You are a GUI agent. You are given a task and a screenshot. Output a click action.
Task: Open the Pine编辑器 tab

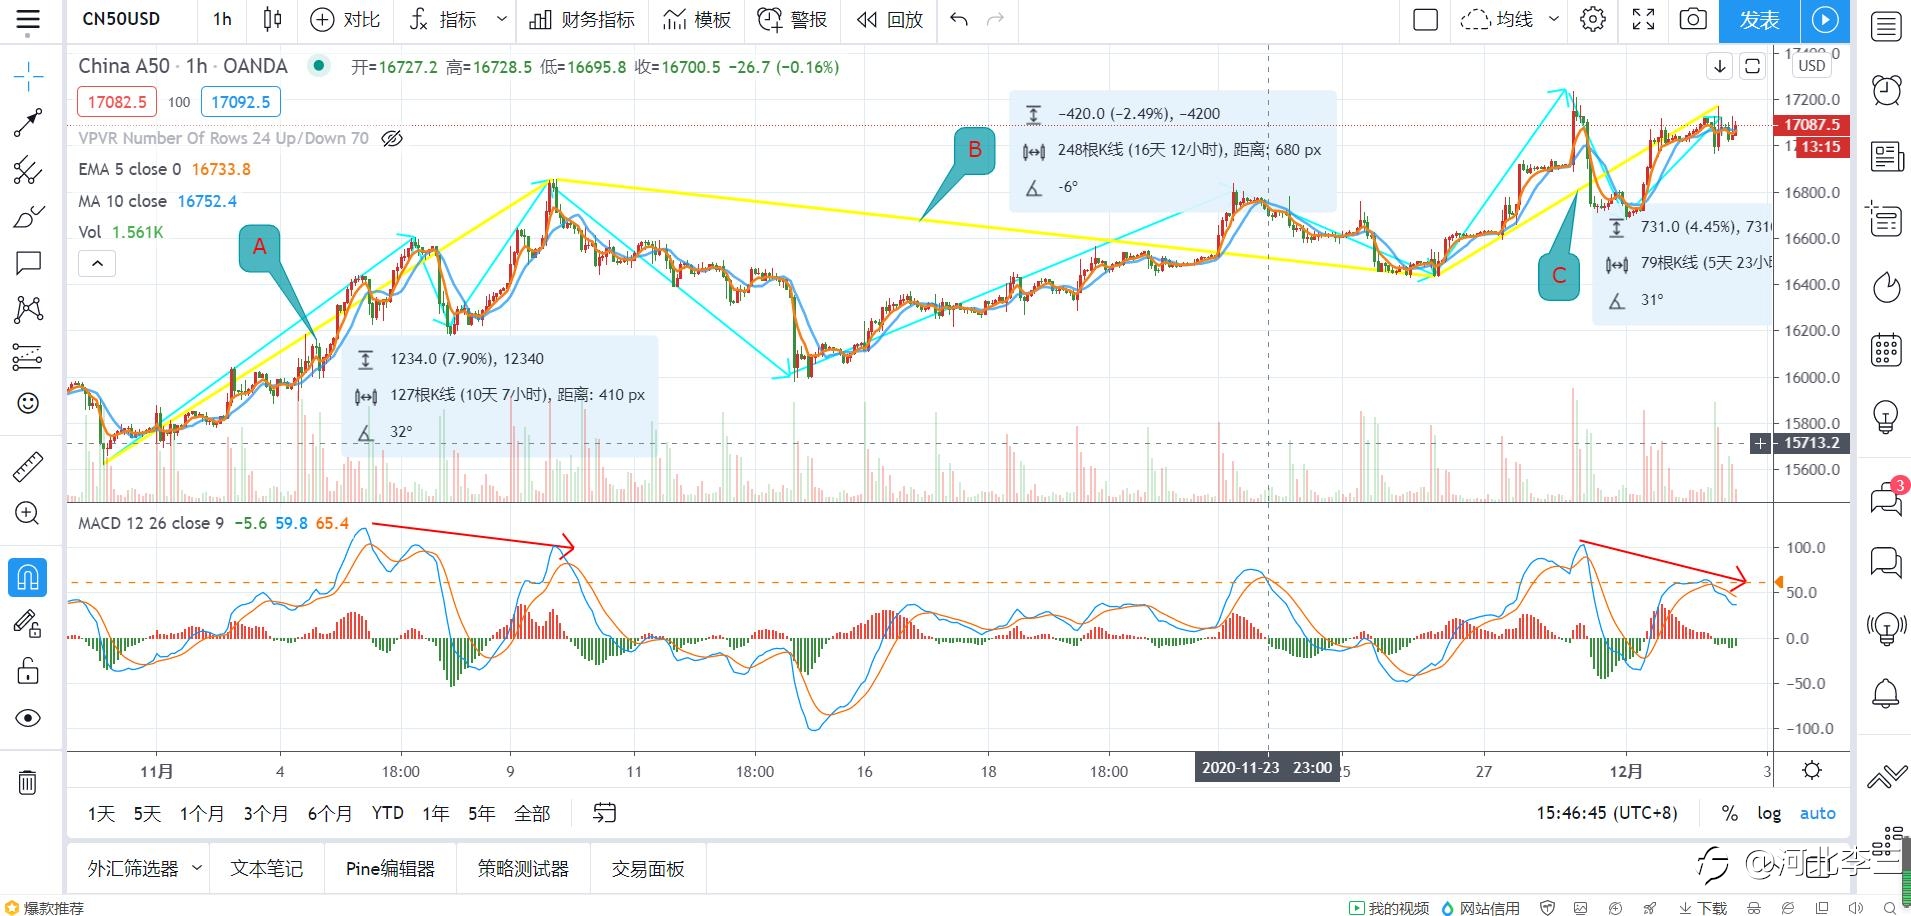tap(390, 868)
